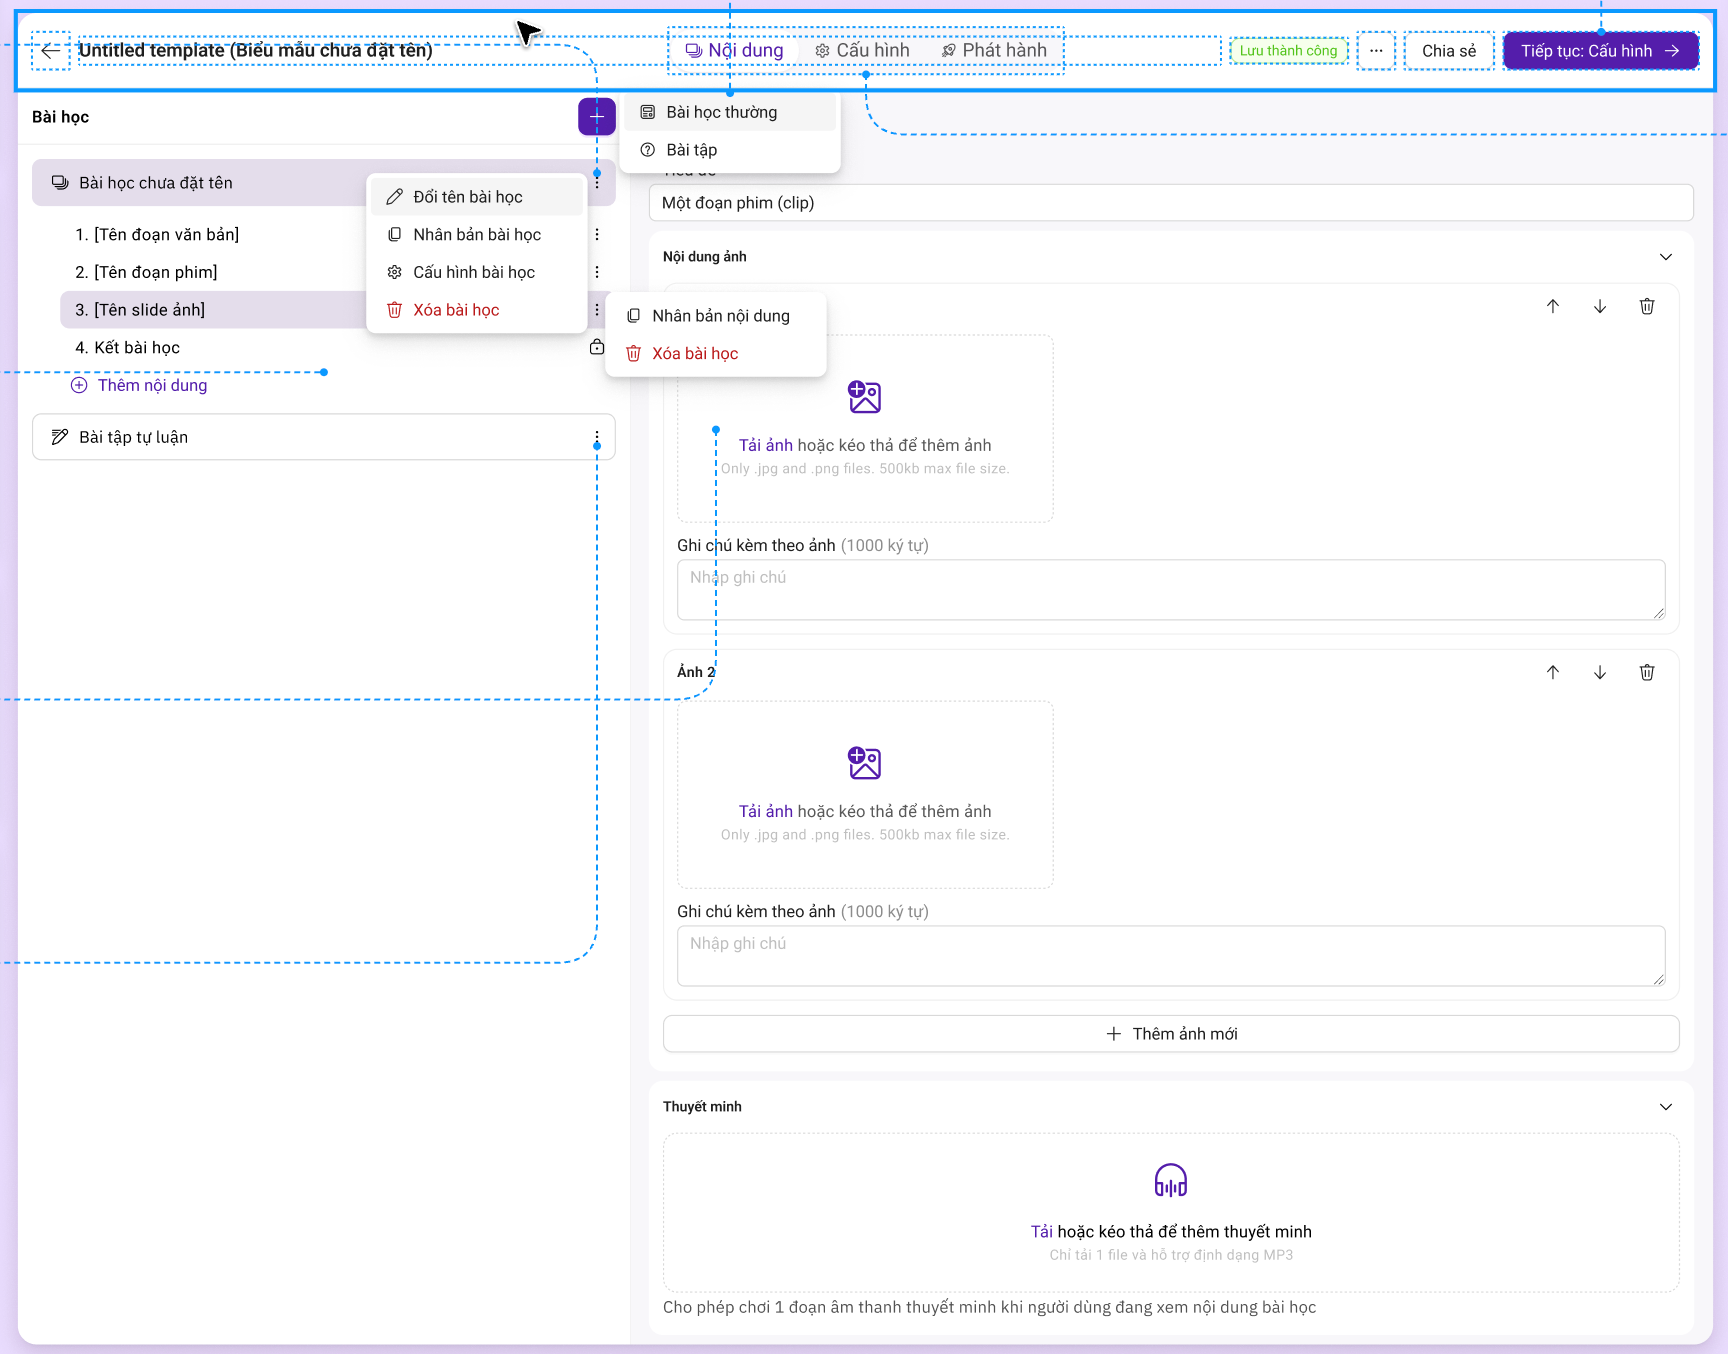Viewport: 1728px width, 1354px height.
Task: Click the Untitled template title text
Action: [256, 50]
